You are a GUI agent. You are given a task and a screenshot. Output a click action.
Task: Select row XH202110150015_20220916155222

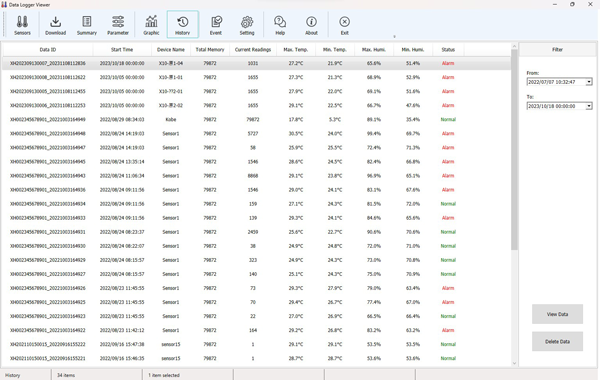coord(256,344)
